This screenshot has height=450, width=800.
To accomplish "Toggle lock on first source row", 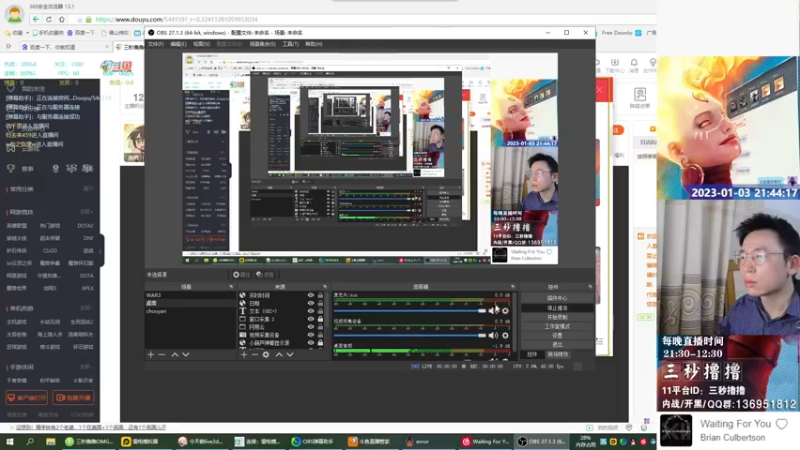I will click(320, 295).
